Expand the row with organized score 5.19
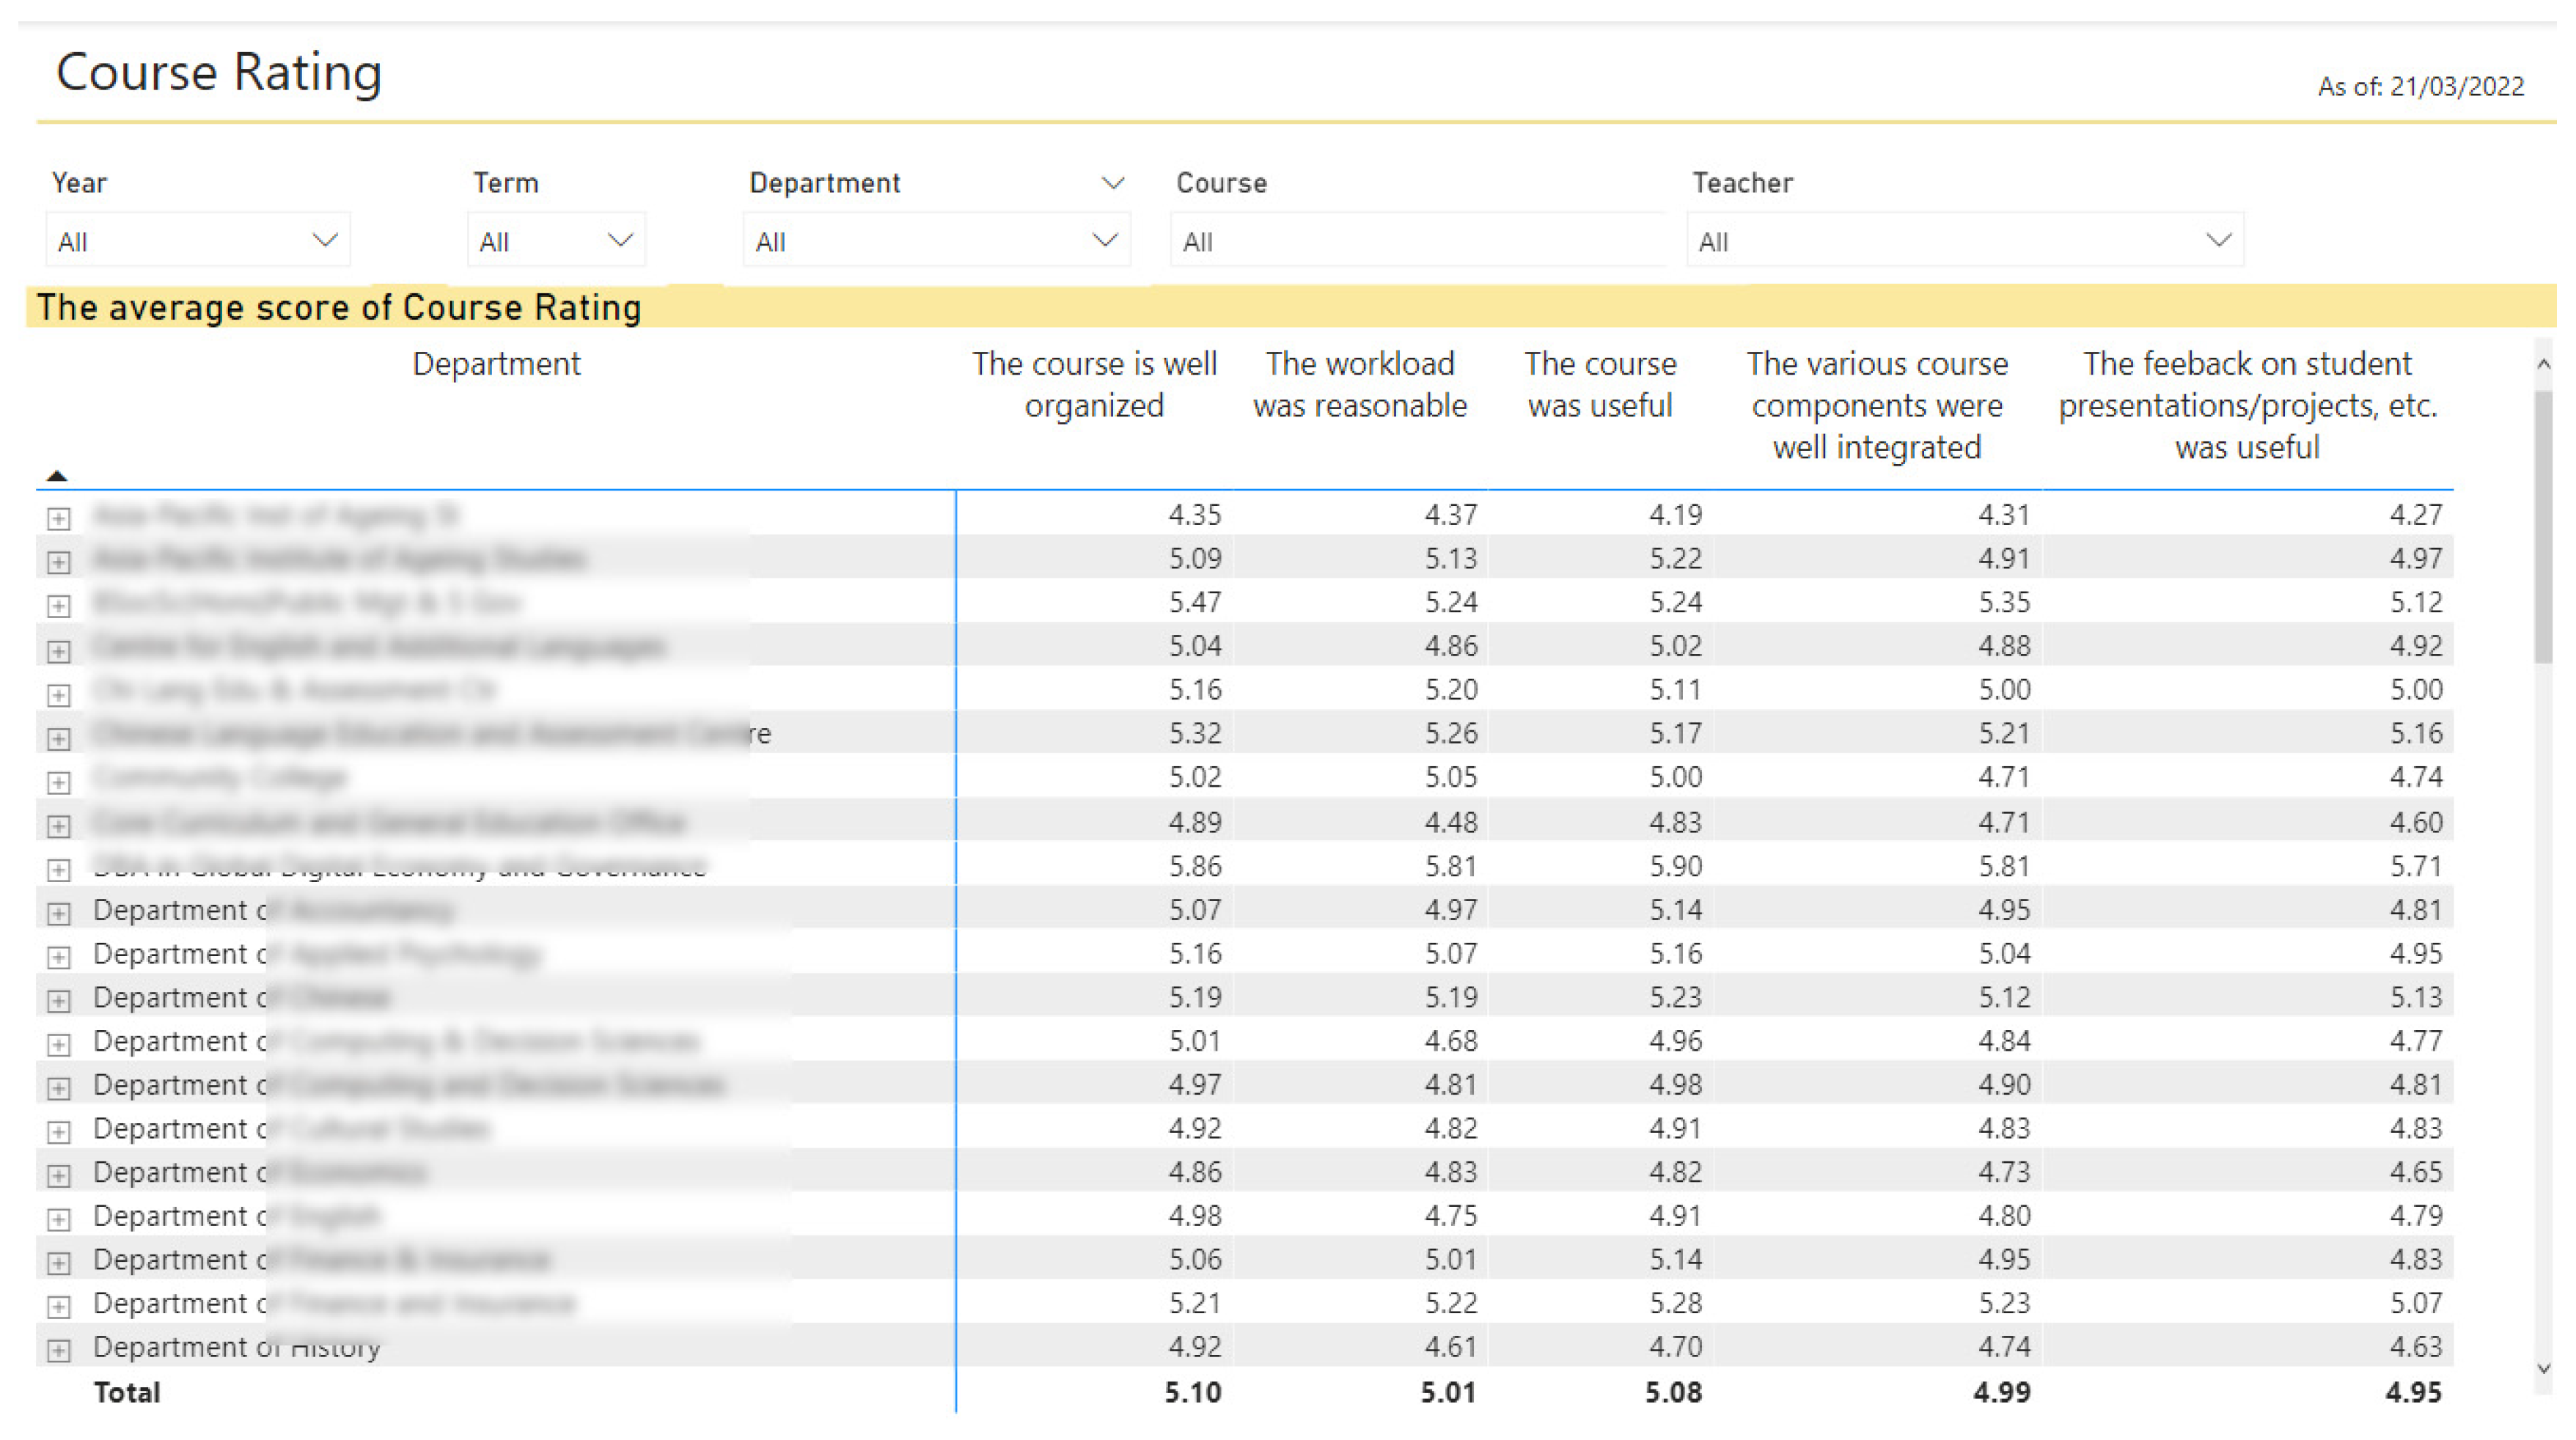 [x=59, y=1001]
